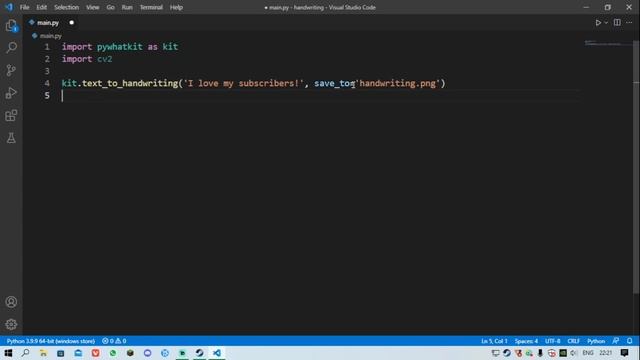Open the red Vivaldi browser taskbar icon
This screenshot has height=360, width=640.
pyautogui.click(x=96, y=353)
